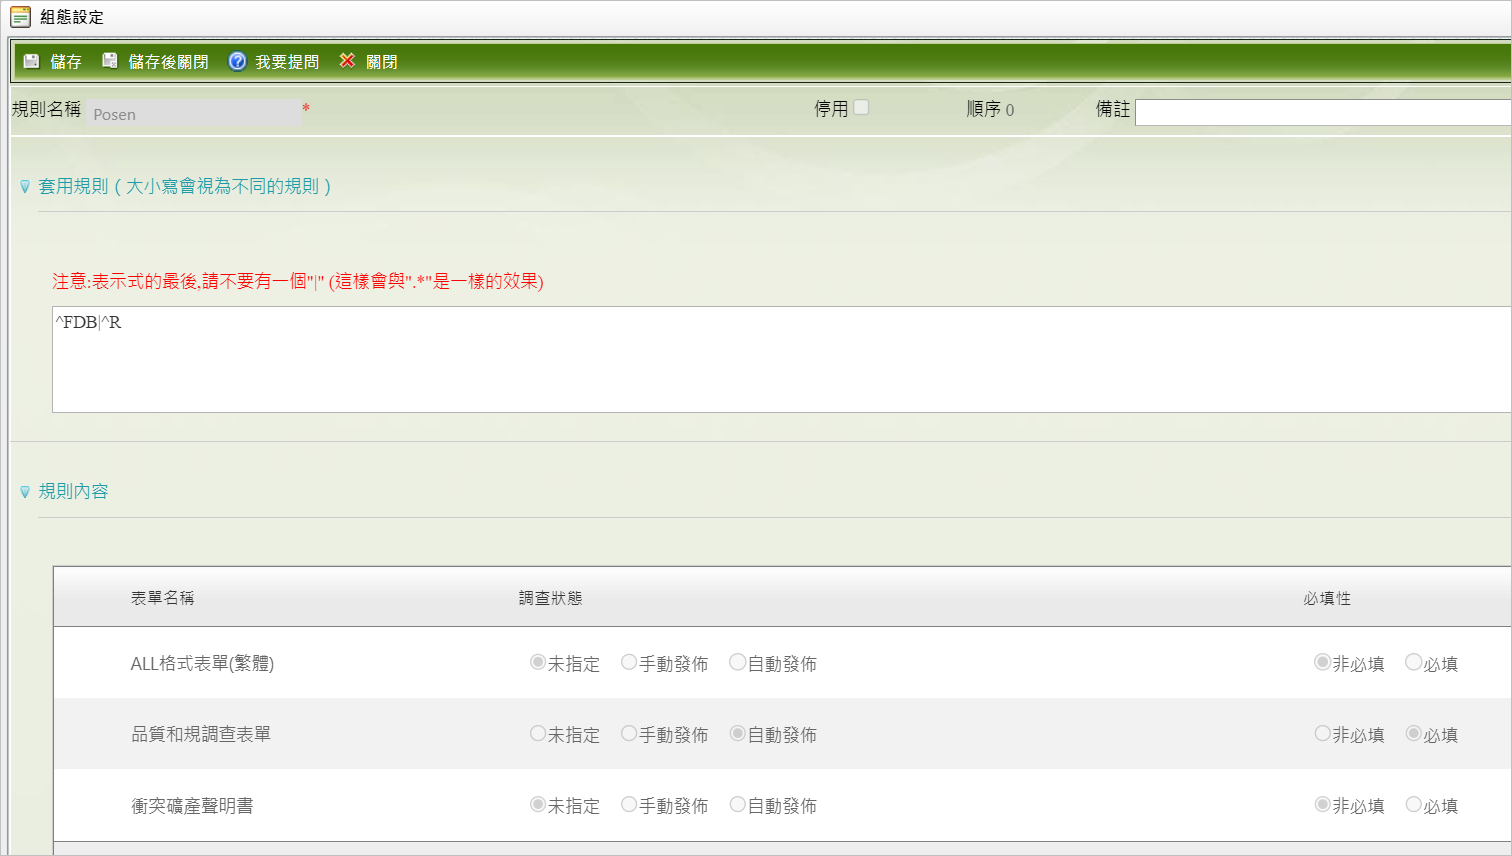Open 我要提問 help link
The width and height of the screenshot is (1512, 856).
(x=287, y=62)
